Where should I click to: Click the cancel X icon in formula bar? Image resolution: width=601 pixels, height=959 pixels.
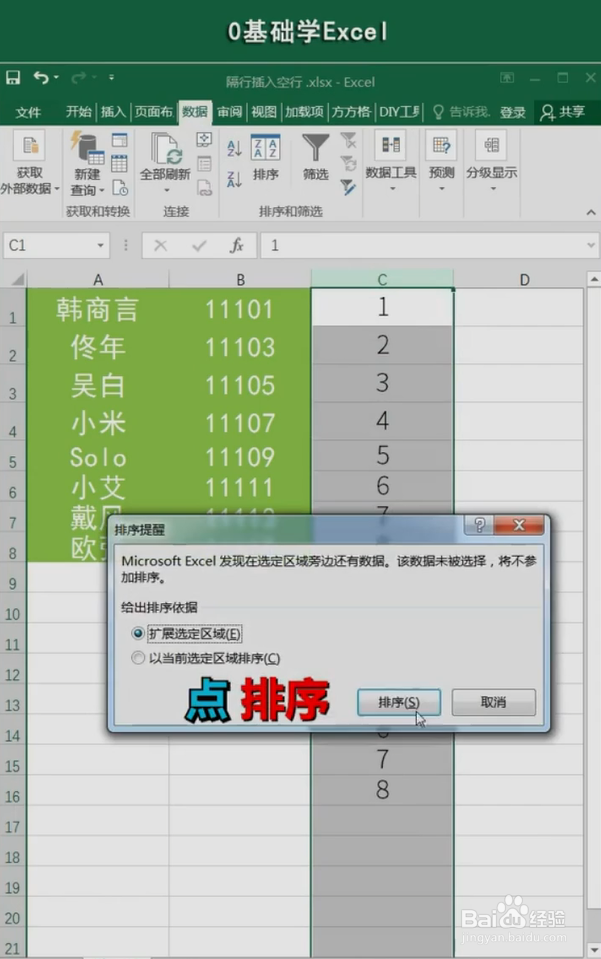point(160,246)
